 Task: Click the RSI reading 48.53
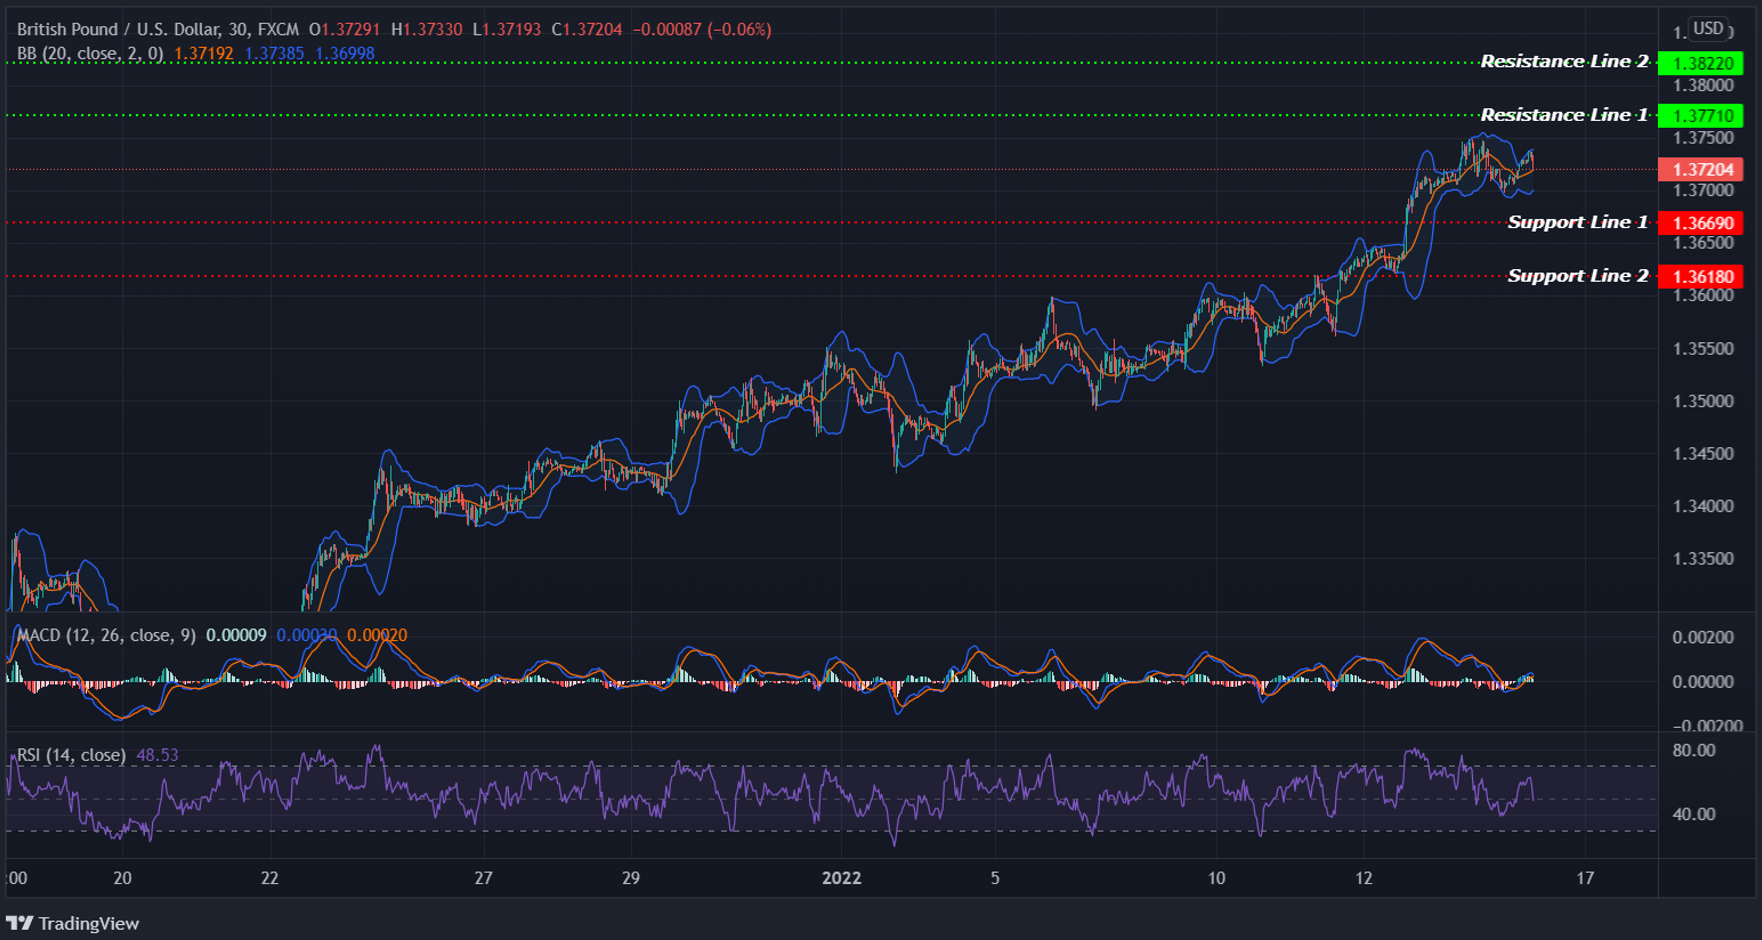click(160, 756)
